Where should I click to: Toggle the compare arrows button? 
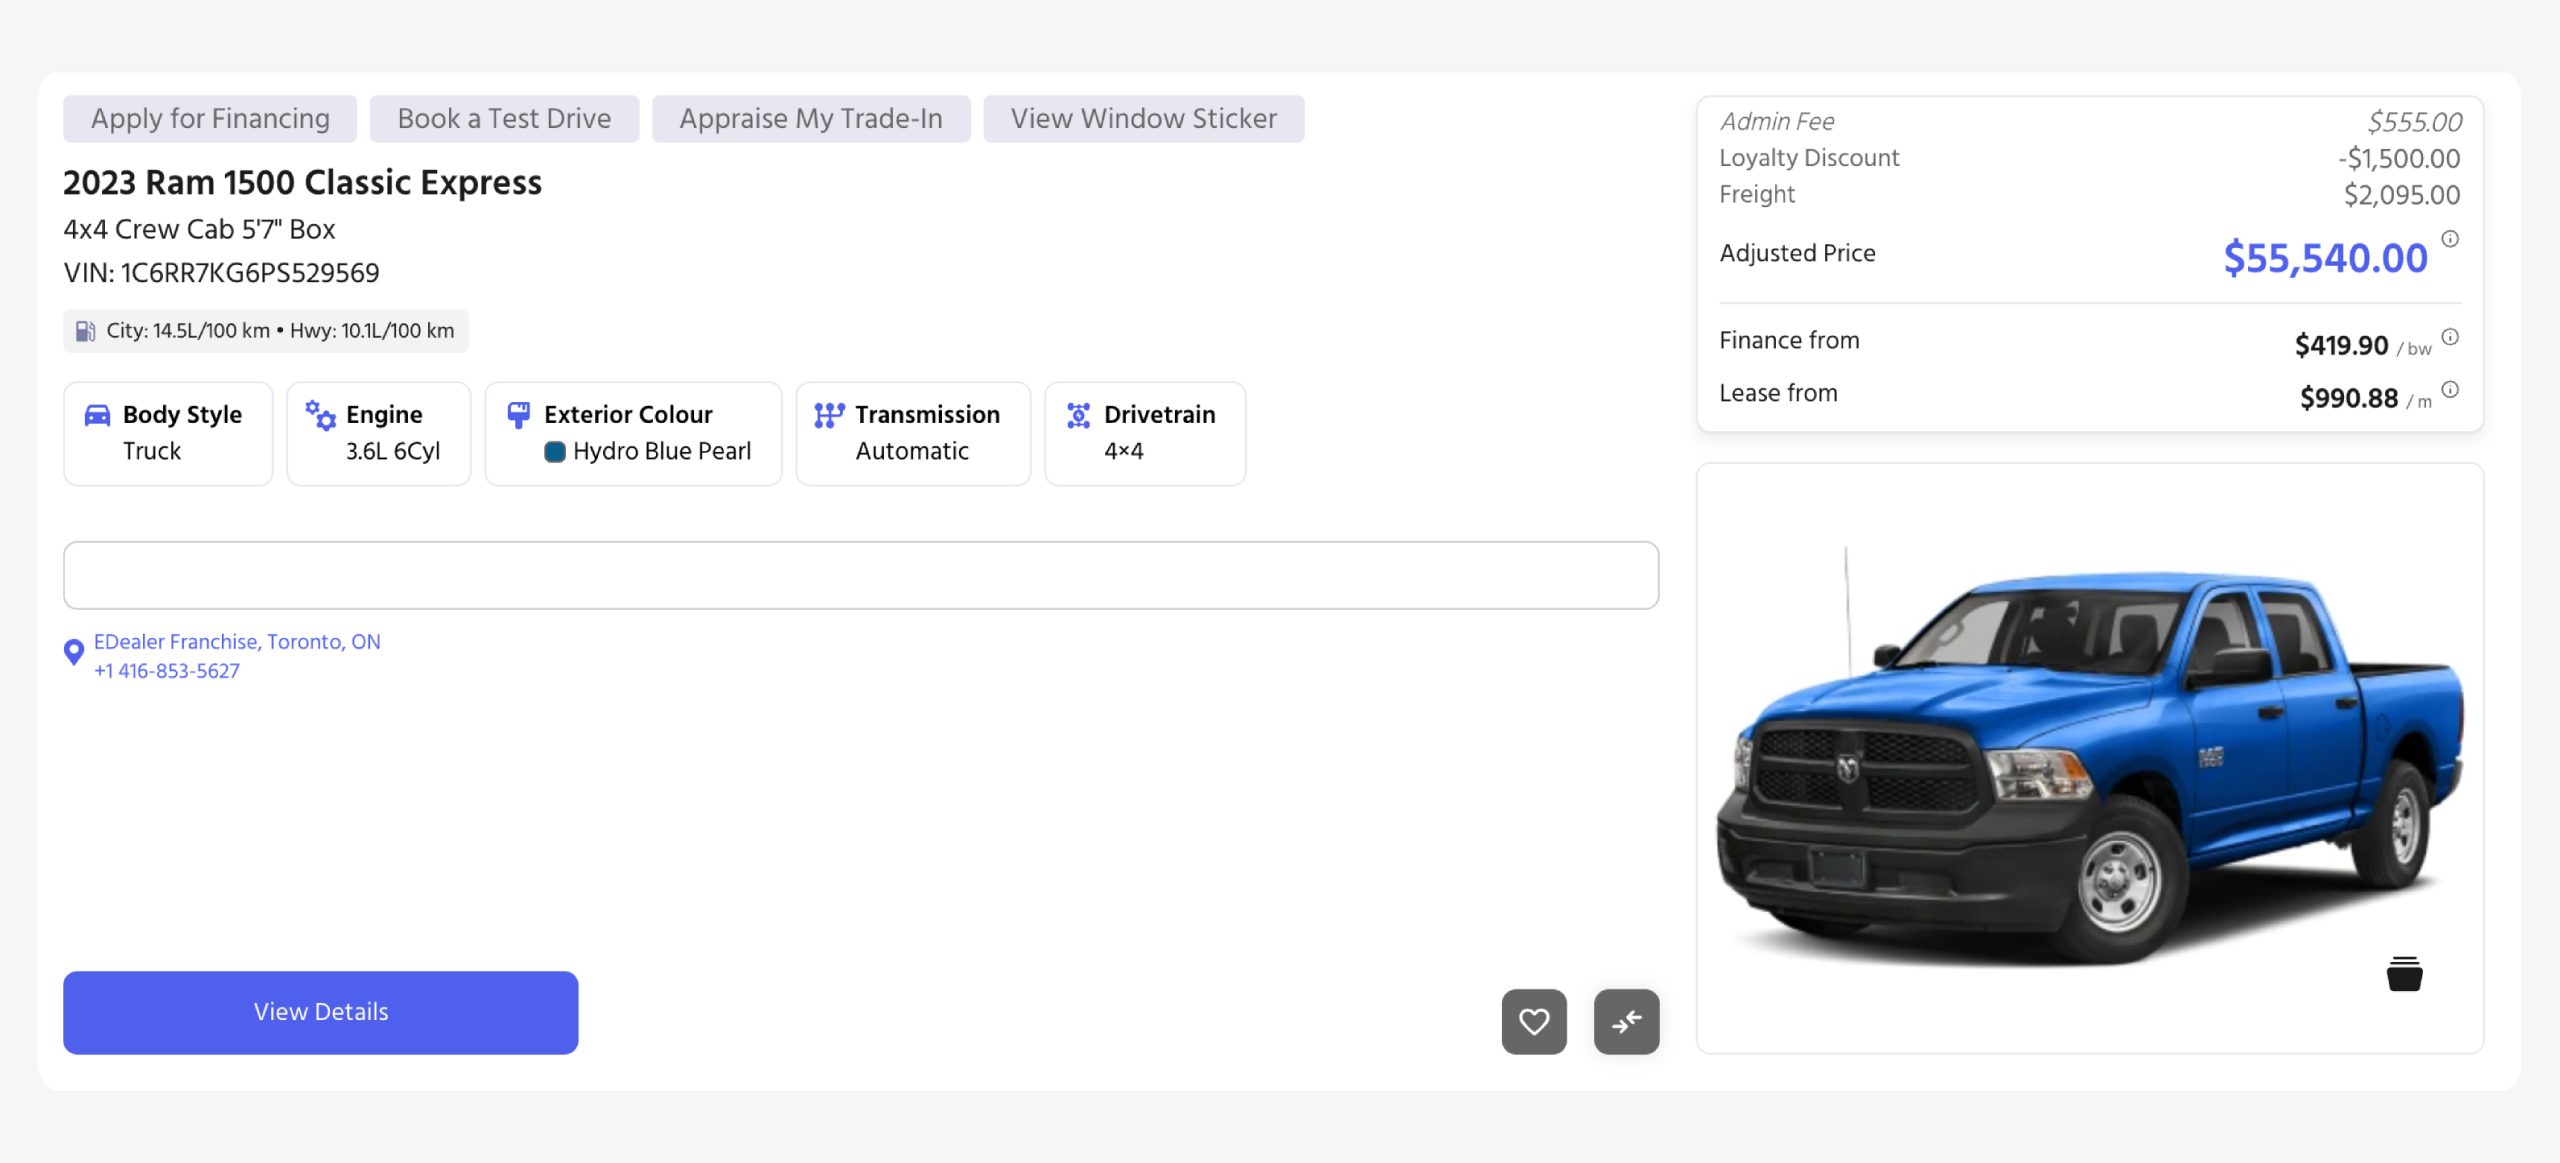point(1626,1021)
